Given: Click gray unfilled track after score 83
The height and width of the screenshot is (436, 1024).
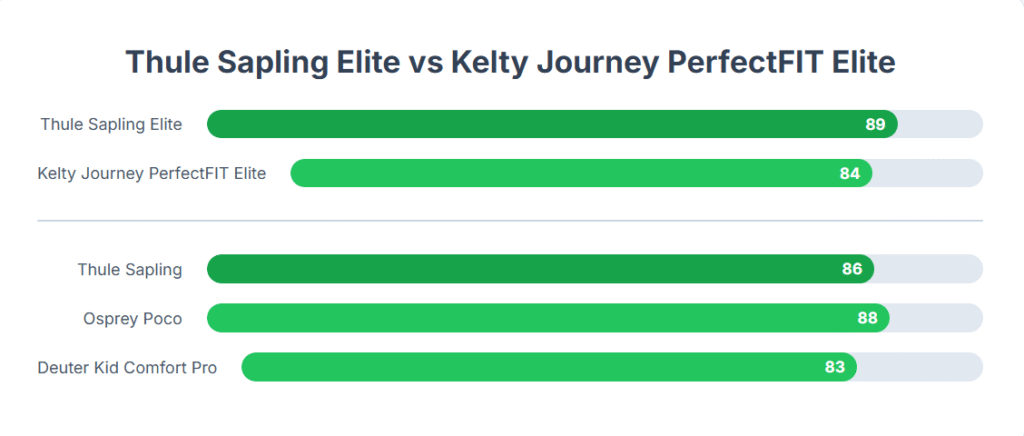Looking at the screenshot, I should (x=920, y=367).
